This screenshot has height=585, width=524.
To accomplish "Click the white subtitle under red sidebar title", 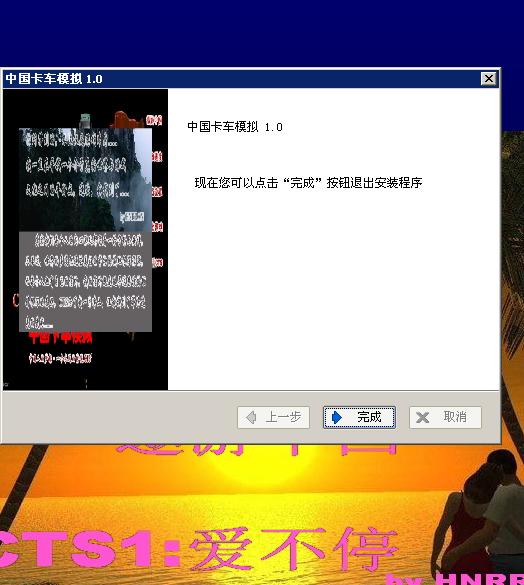I will pos(60,359).
